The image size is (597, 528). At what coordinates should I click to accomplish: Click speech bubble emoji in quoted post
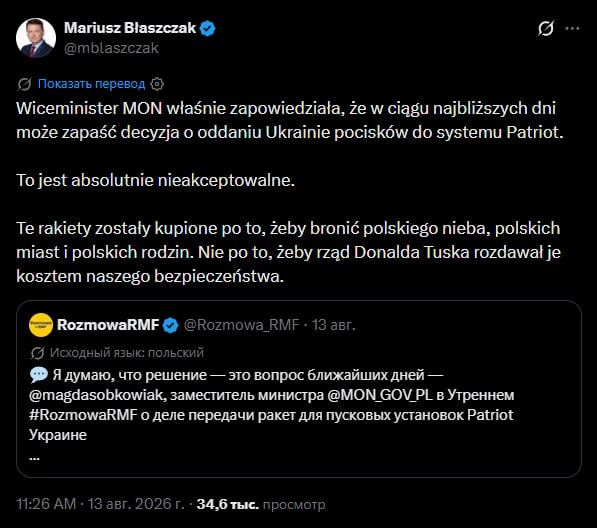[x=38, y=375]
